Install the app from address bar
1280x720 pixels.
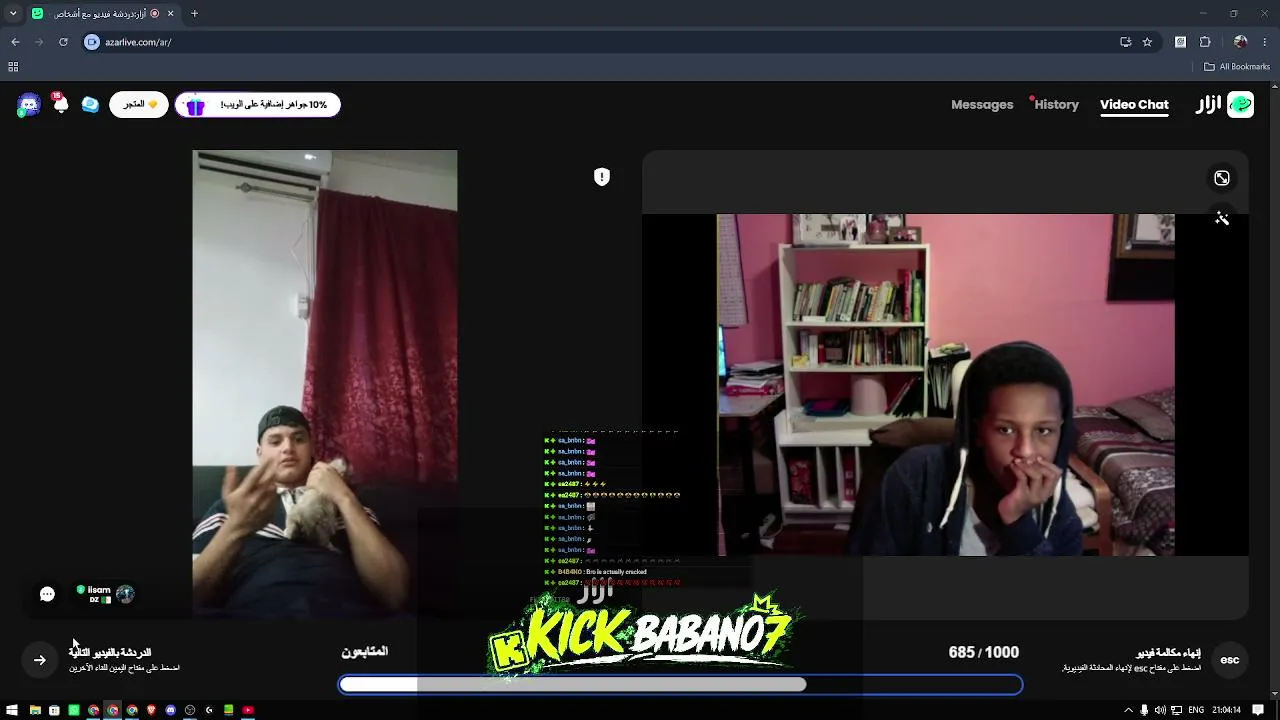1125,42
